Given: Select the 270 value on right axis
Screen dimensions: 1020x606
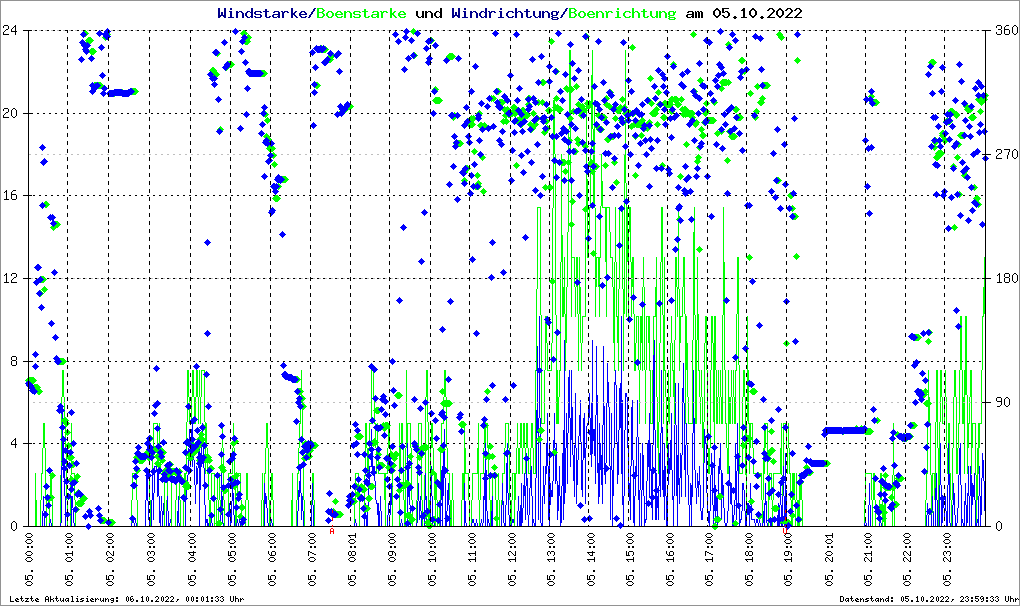Looking at the screenshot, I should (x=1004, y=154).
